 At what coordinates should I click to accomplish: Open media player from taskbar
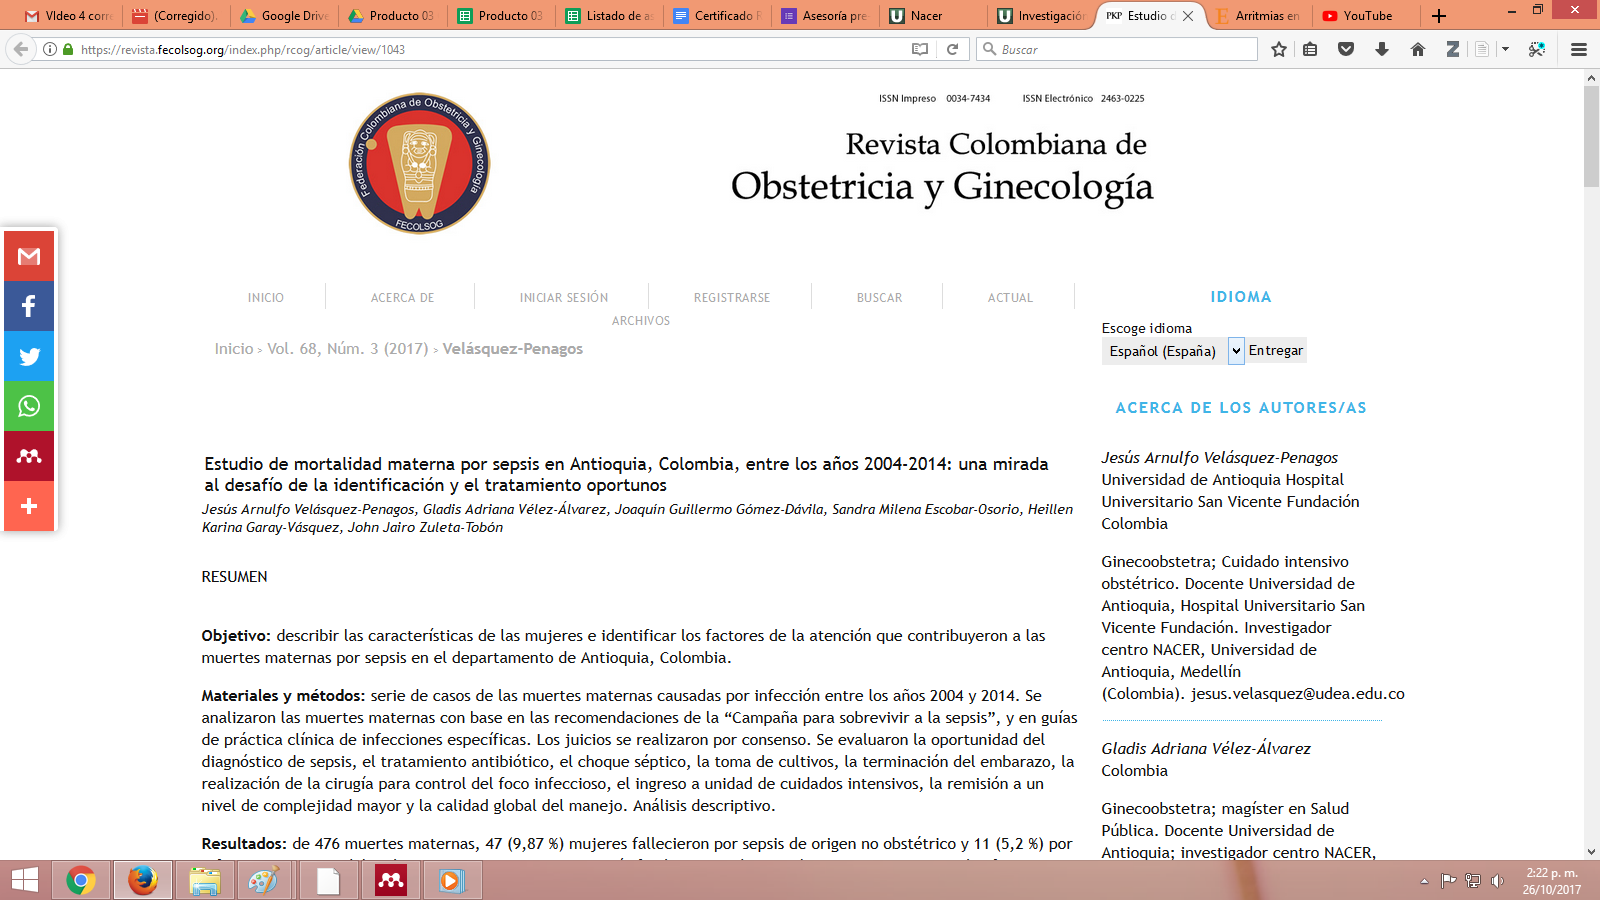tap(451, 880)
